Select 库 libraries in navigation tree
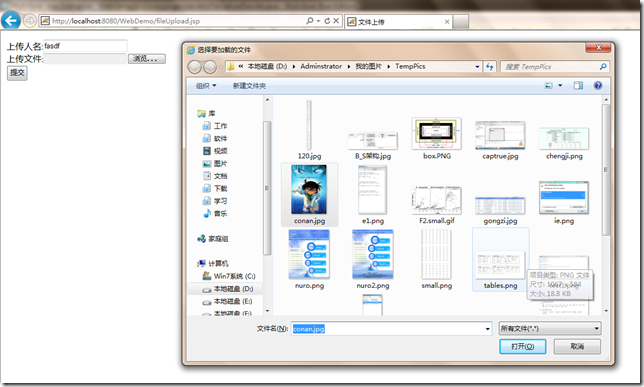Image resolution: width=644 pixels, height=387 pixels. (x=206, y=113)
